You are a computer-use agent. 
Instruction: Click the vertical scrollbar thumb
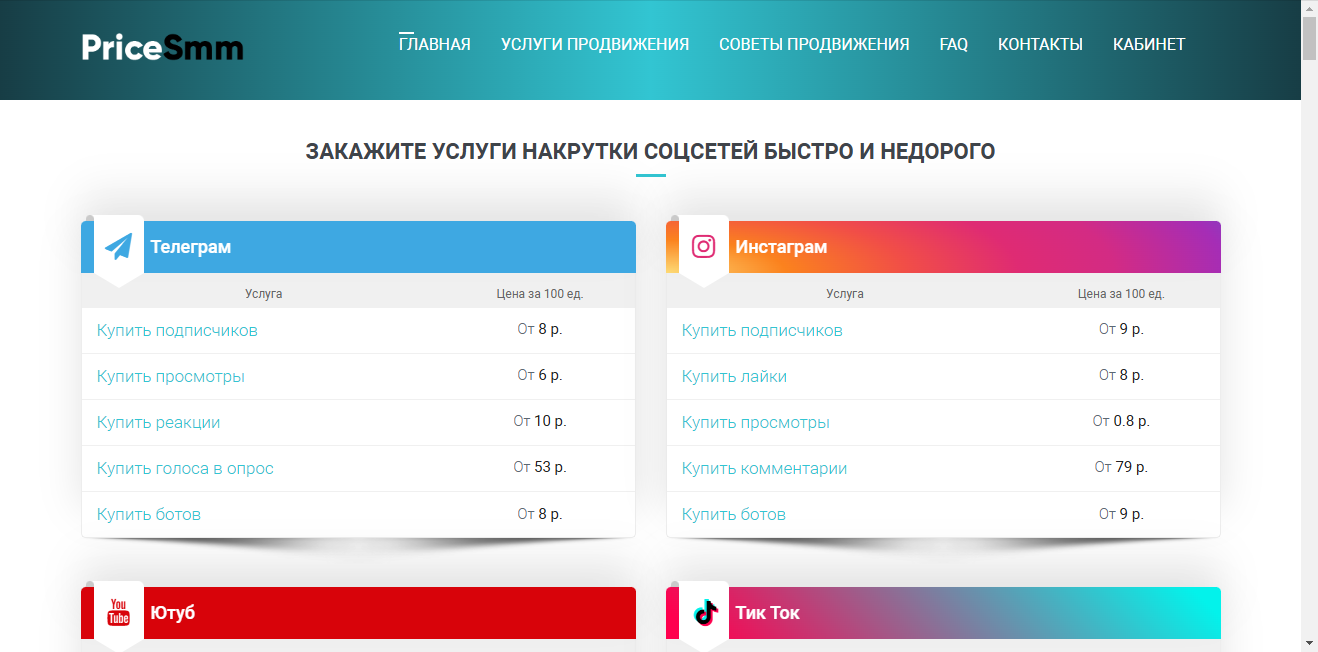[1309, 39]
